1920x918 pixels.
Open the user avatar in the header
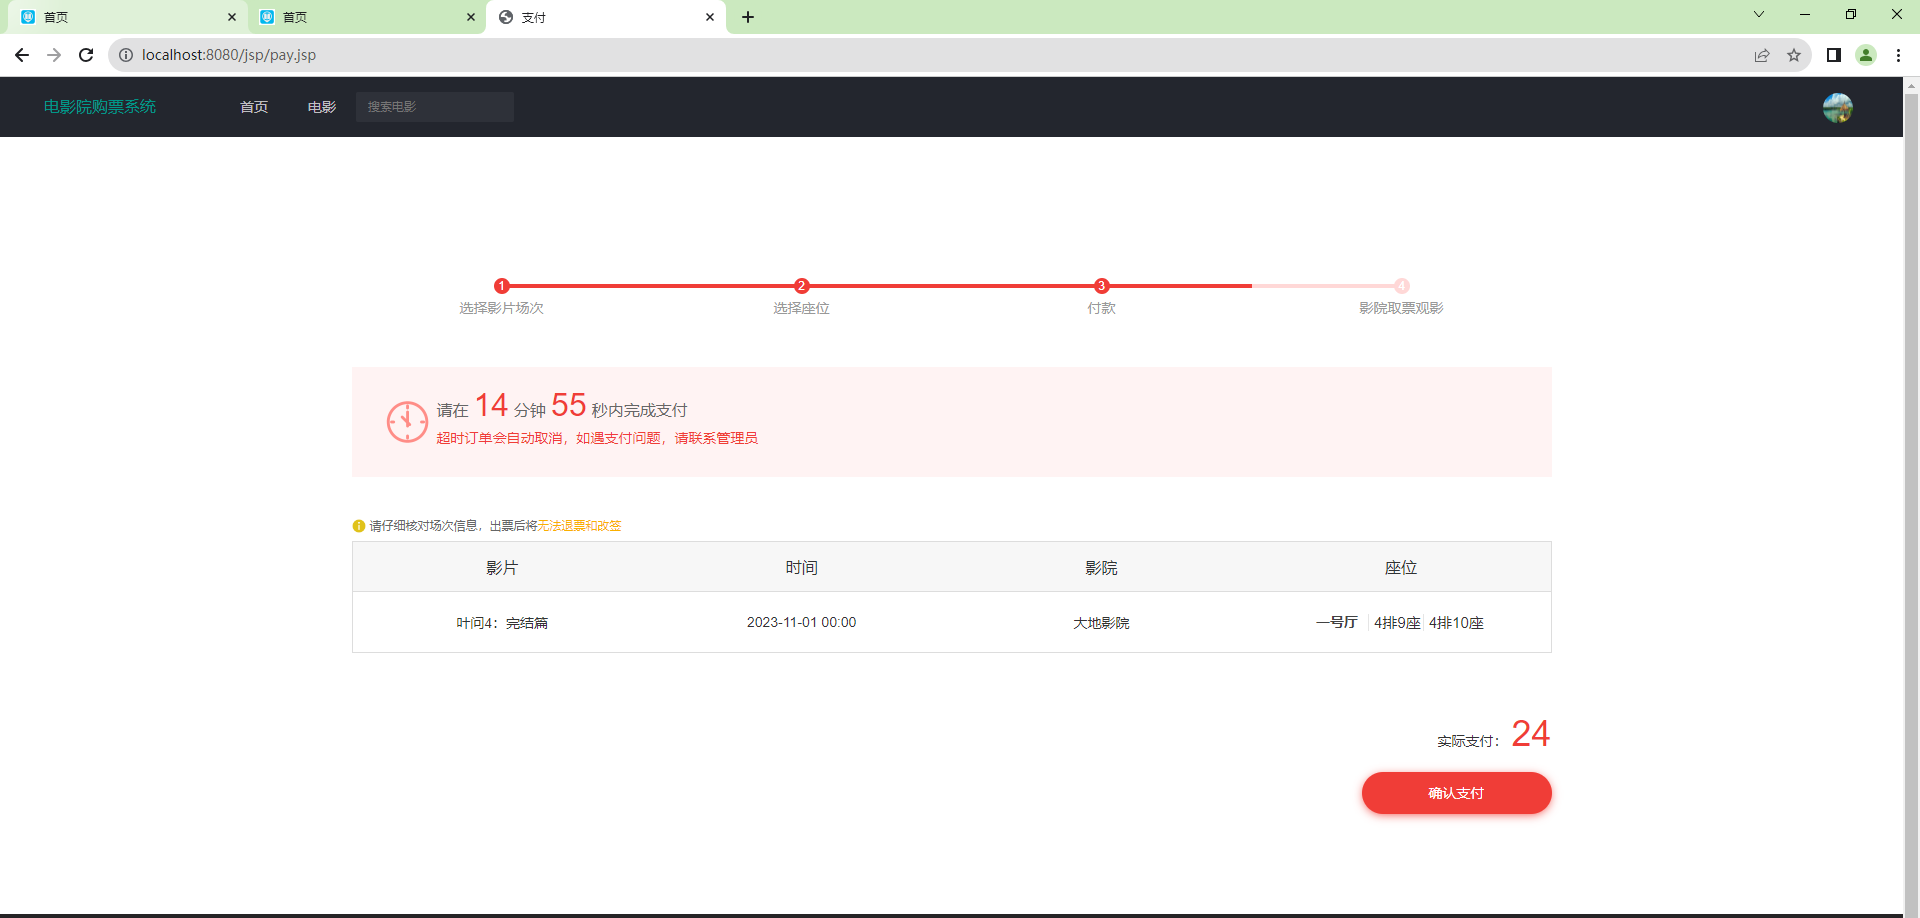coord(1837,107)
